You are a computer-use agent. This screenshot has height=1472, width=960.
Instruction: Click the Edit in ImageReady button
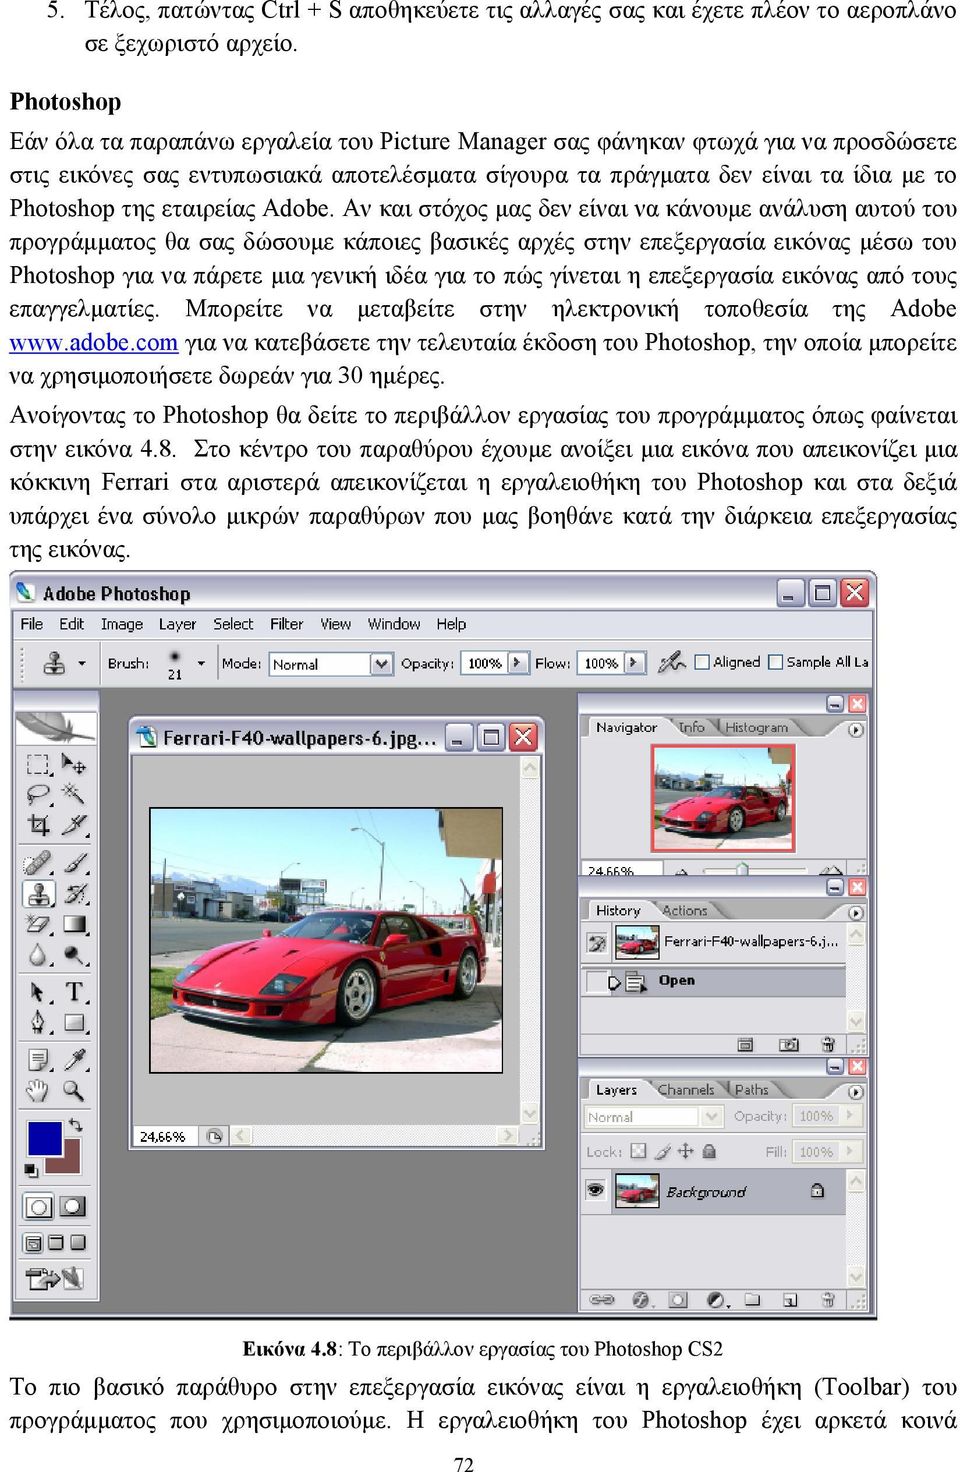click(x=55, y=1277)
